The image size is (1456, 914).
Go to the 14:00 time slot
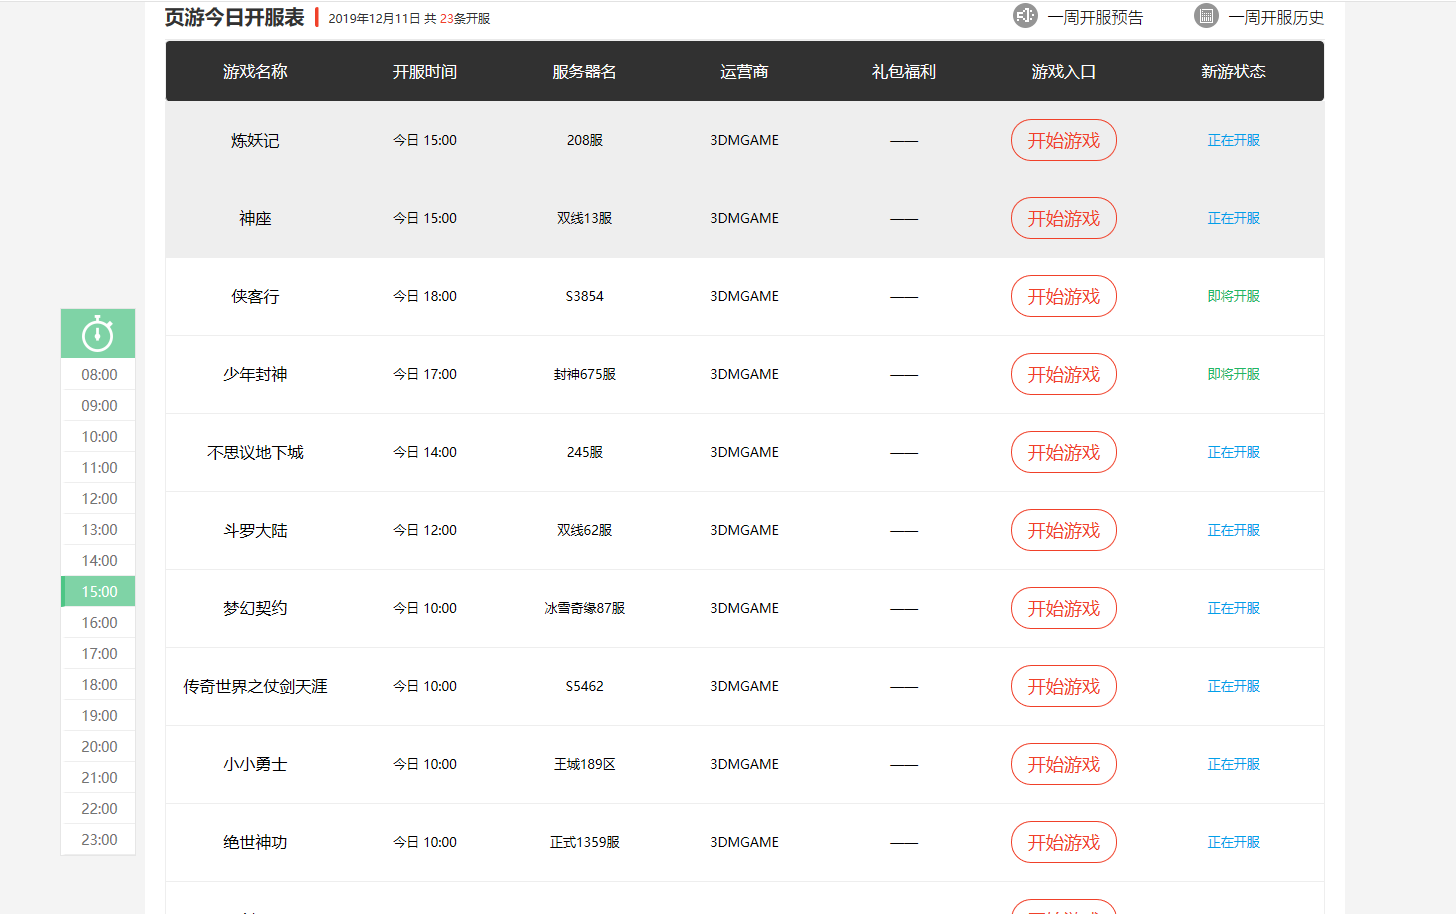click(99, 560)
